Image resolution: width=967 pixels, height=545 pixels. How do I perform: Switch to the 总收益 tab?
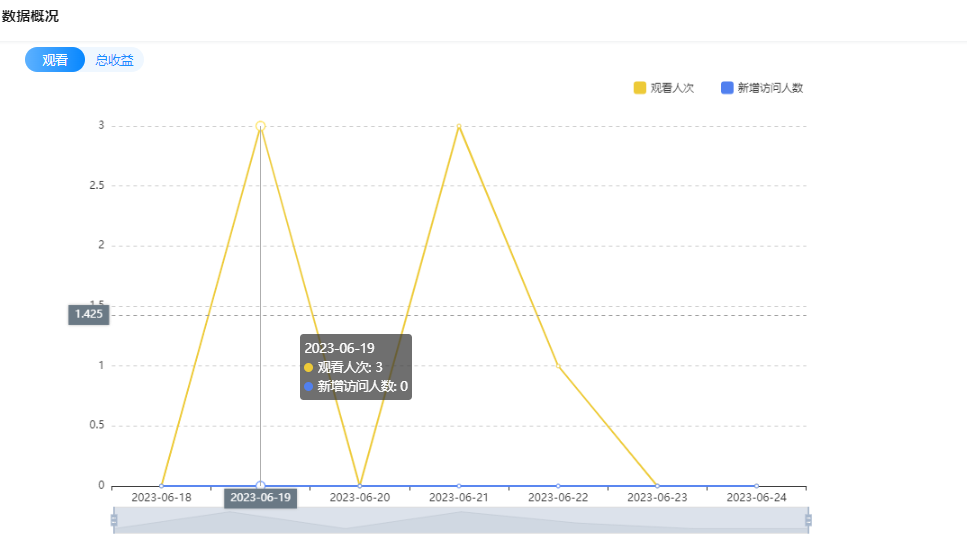click(115, 60)
